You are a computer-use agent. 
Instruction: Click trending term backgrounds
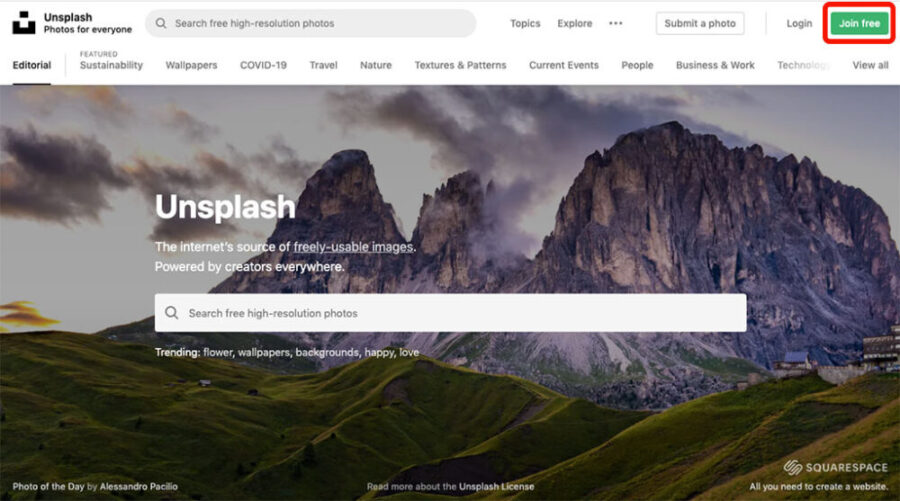pyautogui.click(x=327, y=352)
